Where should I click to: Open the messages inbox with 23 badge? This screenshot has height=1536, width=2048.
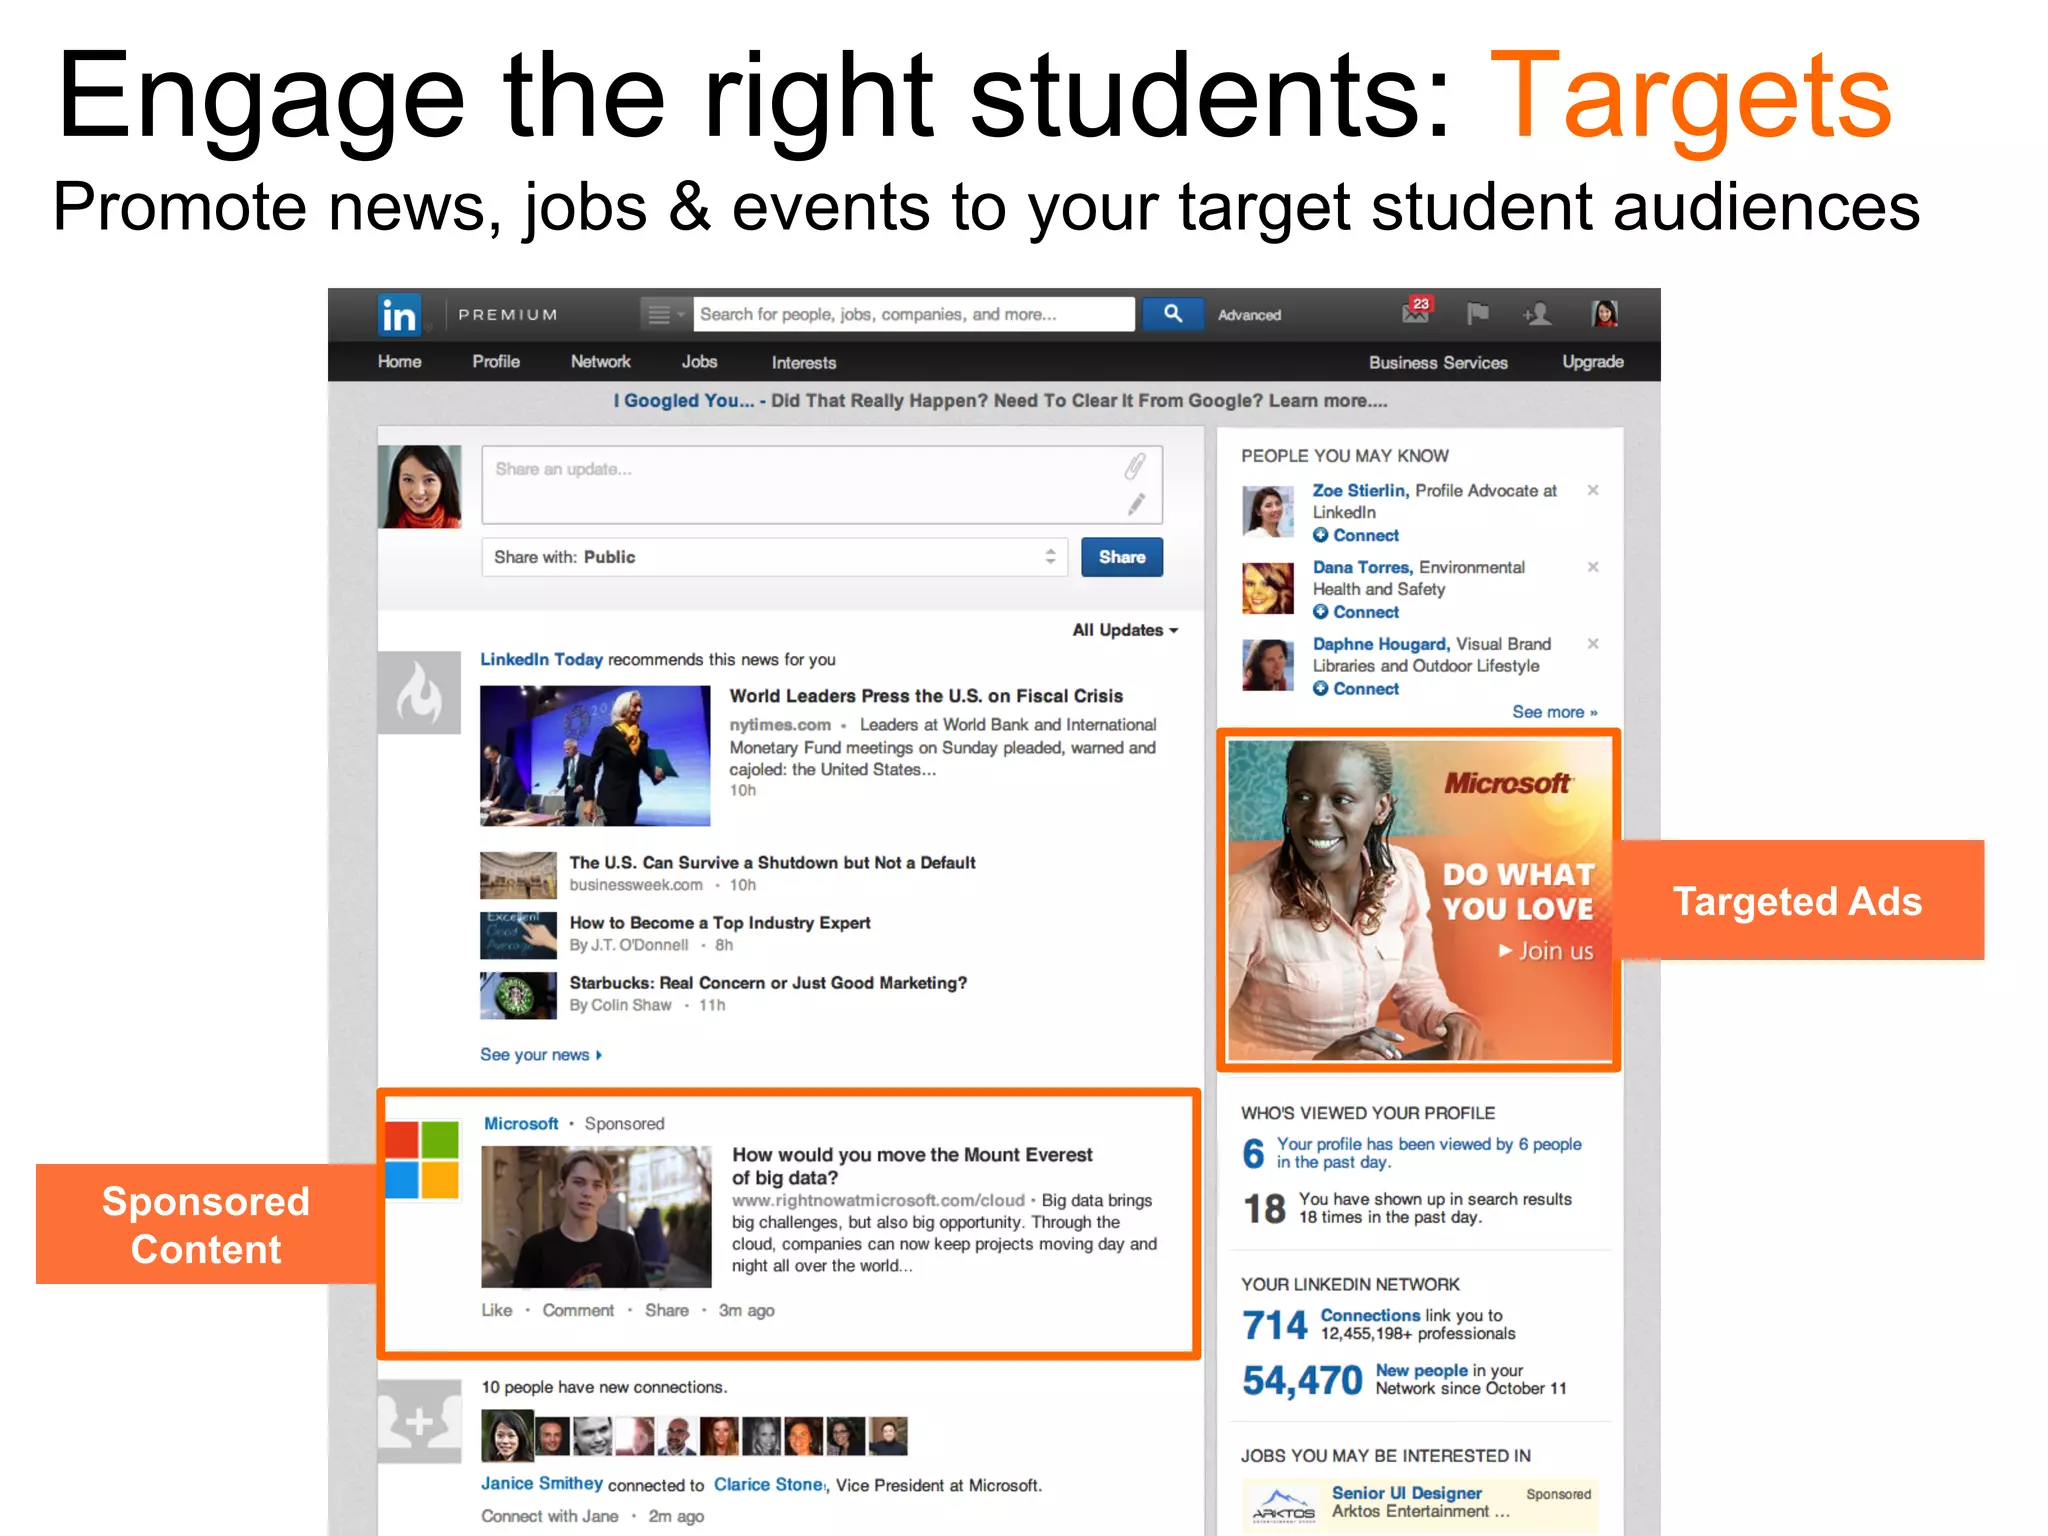point(1417,311)
